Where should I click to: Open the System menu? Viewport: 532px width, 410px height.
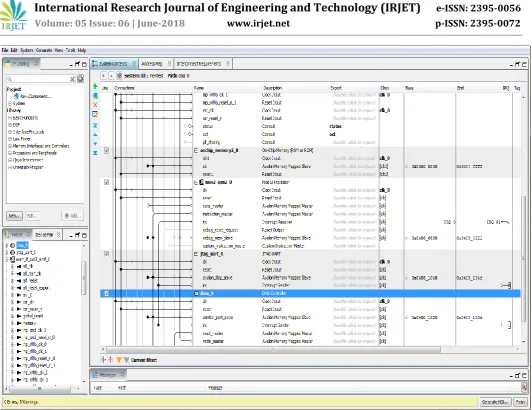coord(27,50)
